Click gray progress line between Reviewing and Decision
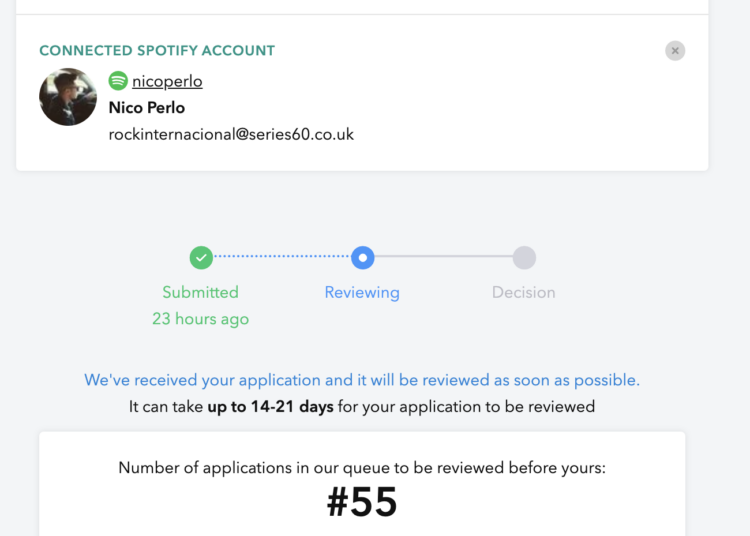The image size is (750, 536). click(443, 258)
